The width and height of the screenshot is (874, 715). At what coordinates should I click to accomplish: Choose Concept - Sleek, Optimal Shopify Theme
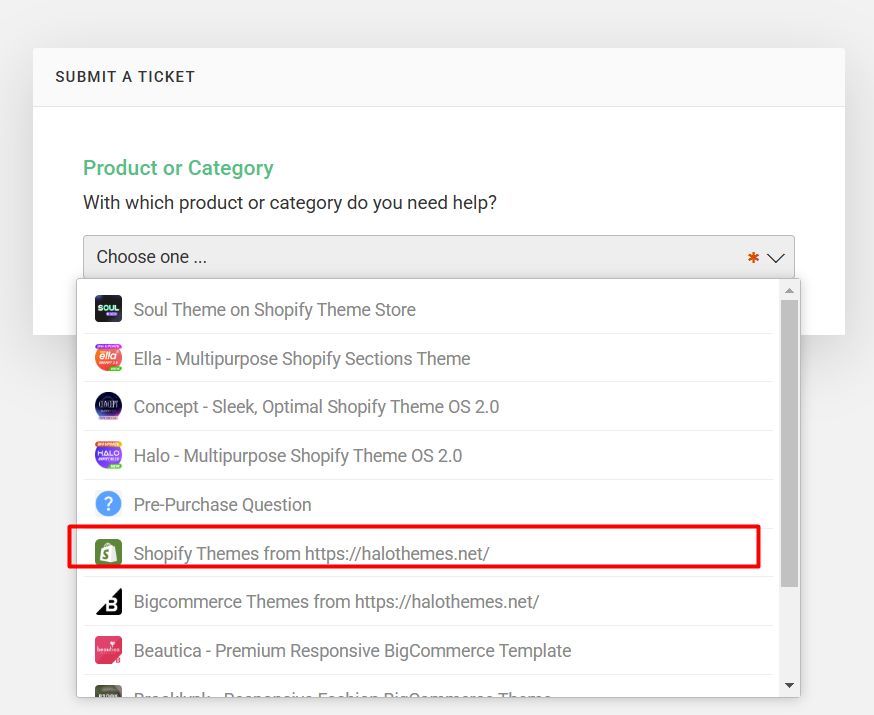[x=428, y=407]
